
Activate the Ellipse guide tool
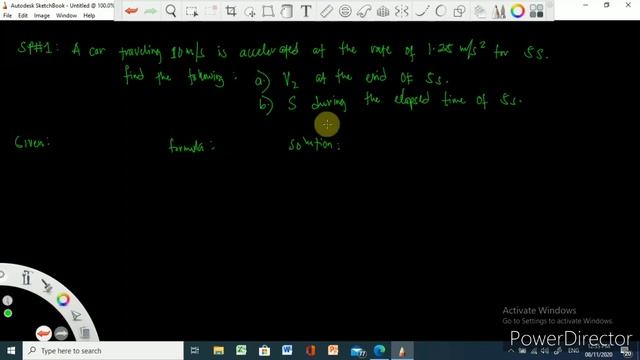coord(345,11)
